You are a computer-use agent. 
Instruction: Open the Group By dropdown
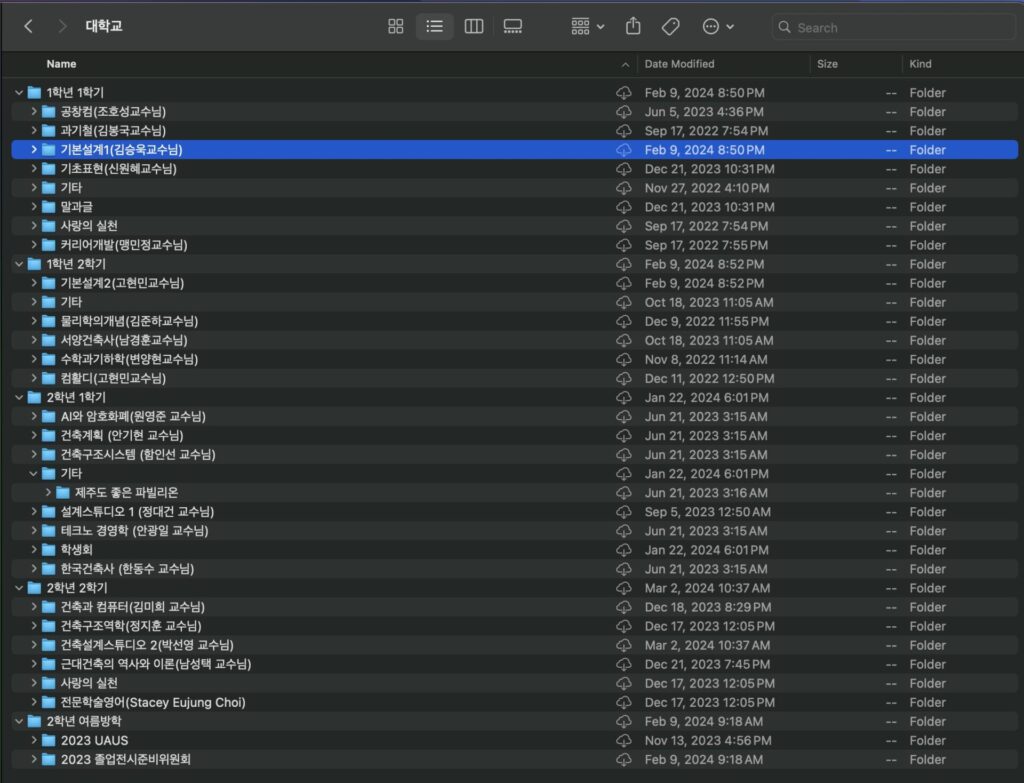pyautogui.click(x=587, y=27)
